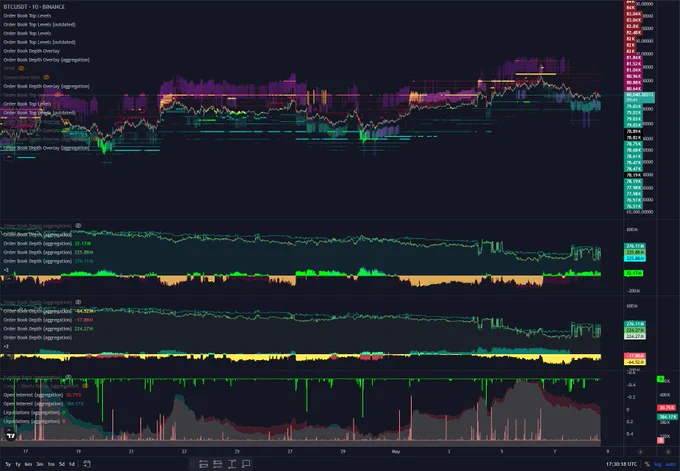Set range to 1m

pos(51,464)
